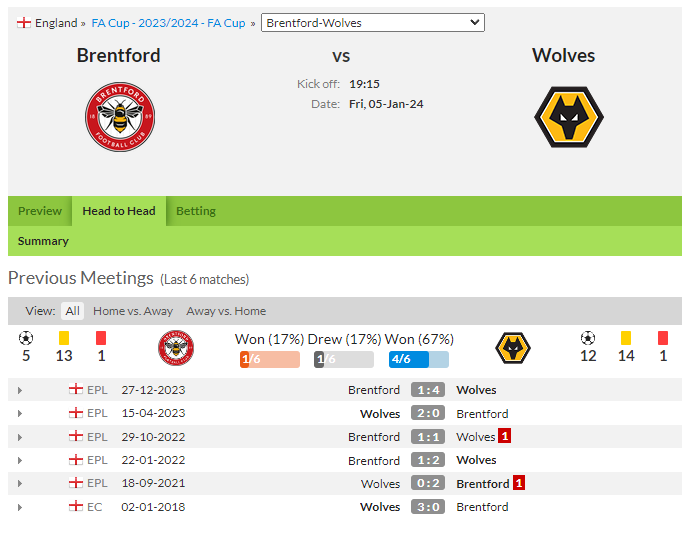Click Wolves' yellow card icon

click(x=626, y=338)
